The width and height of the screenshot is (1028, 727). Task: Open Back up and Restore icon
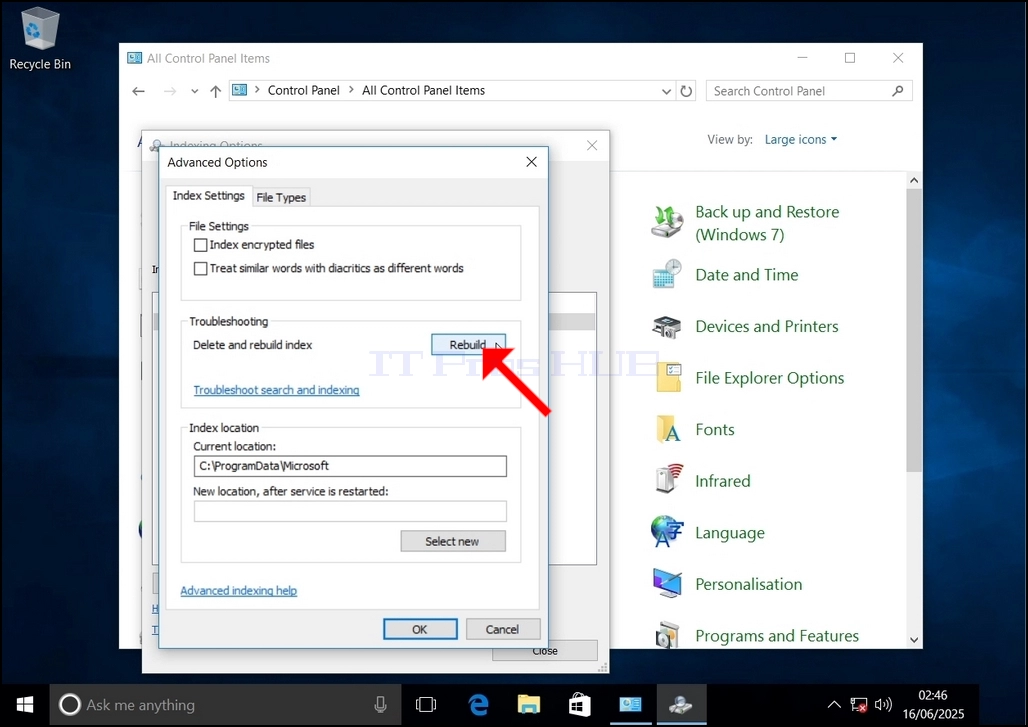point(667,222)
